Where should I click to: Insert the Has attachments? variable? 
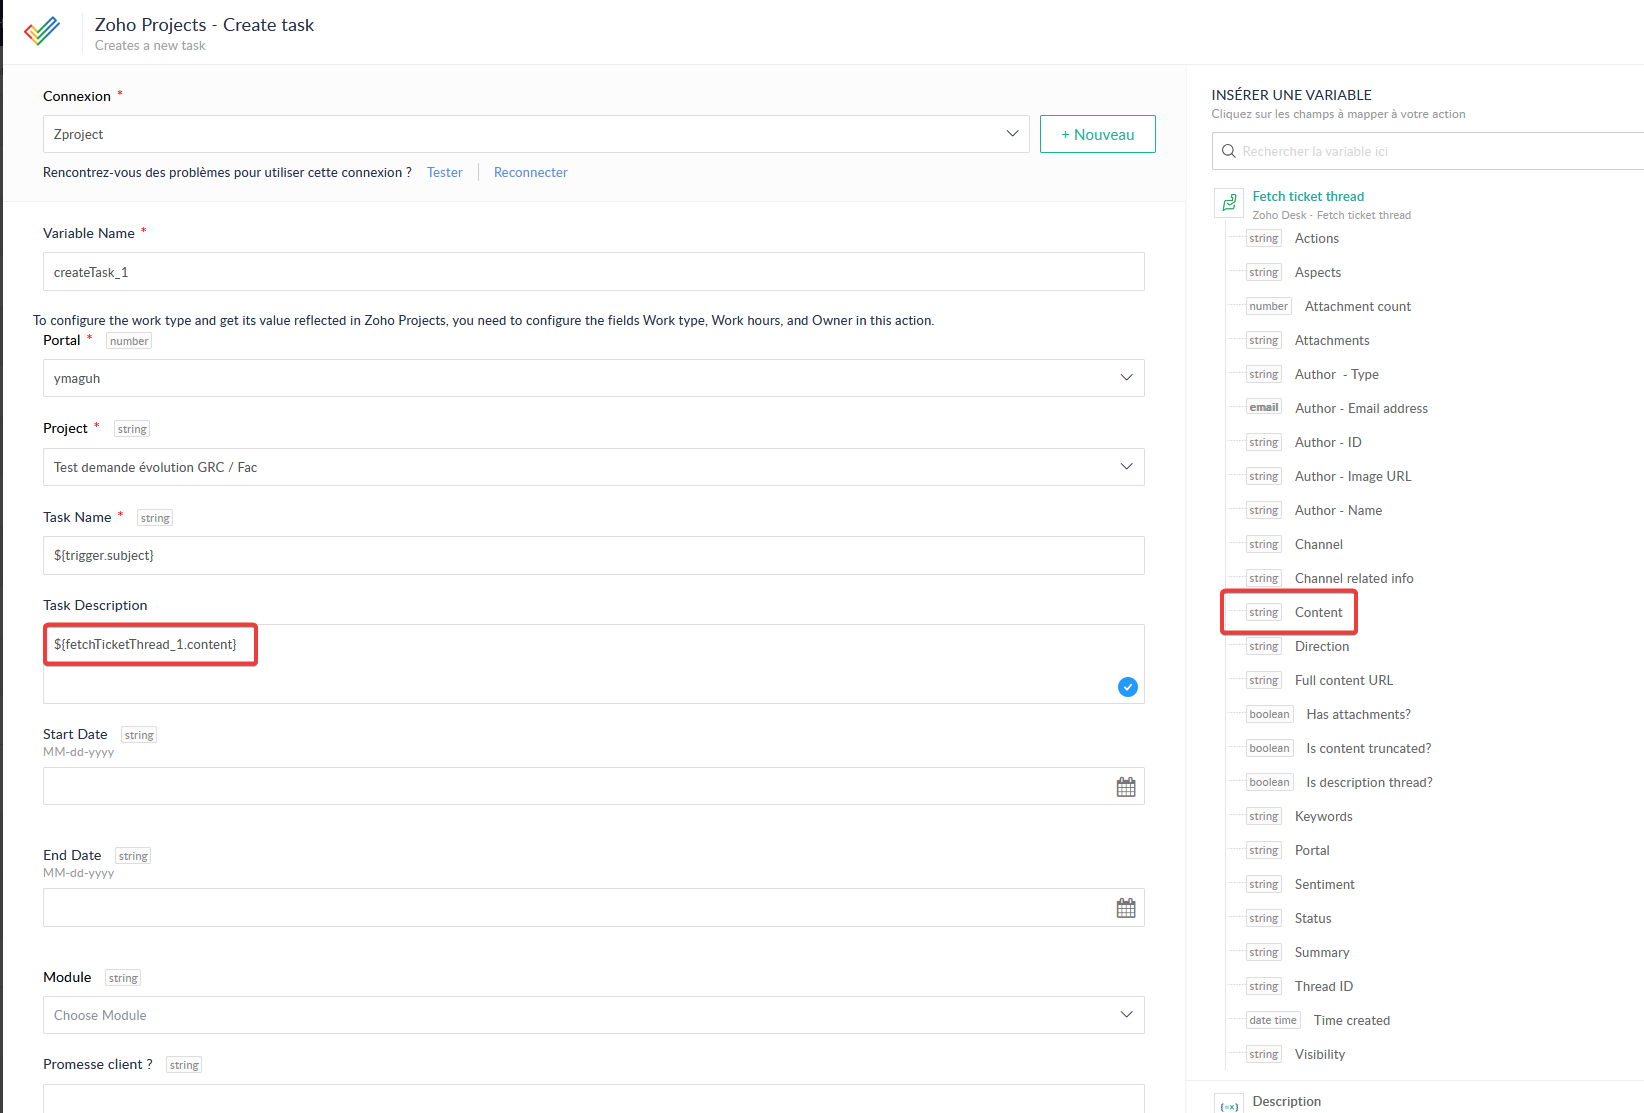point(1358,714)
